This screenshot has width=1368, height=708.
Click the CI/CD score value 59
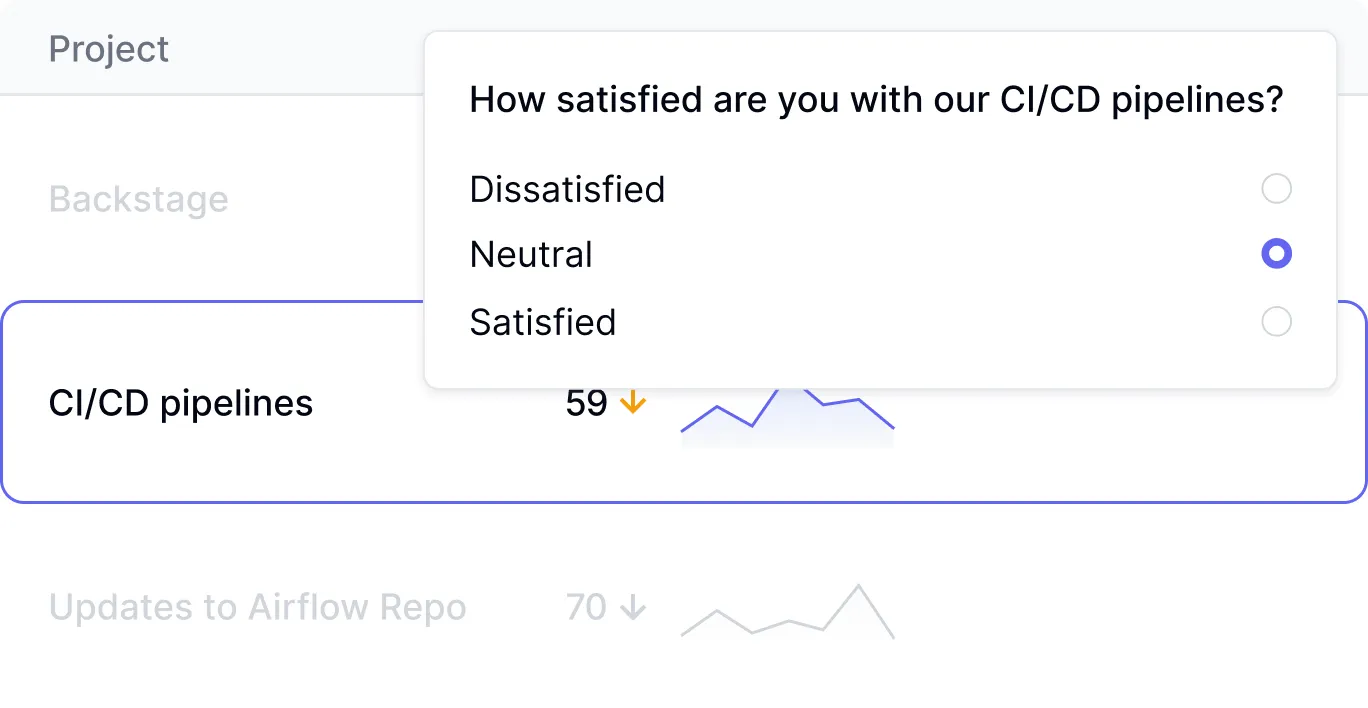(x=586, y=403)
